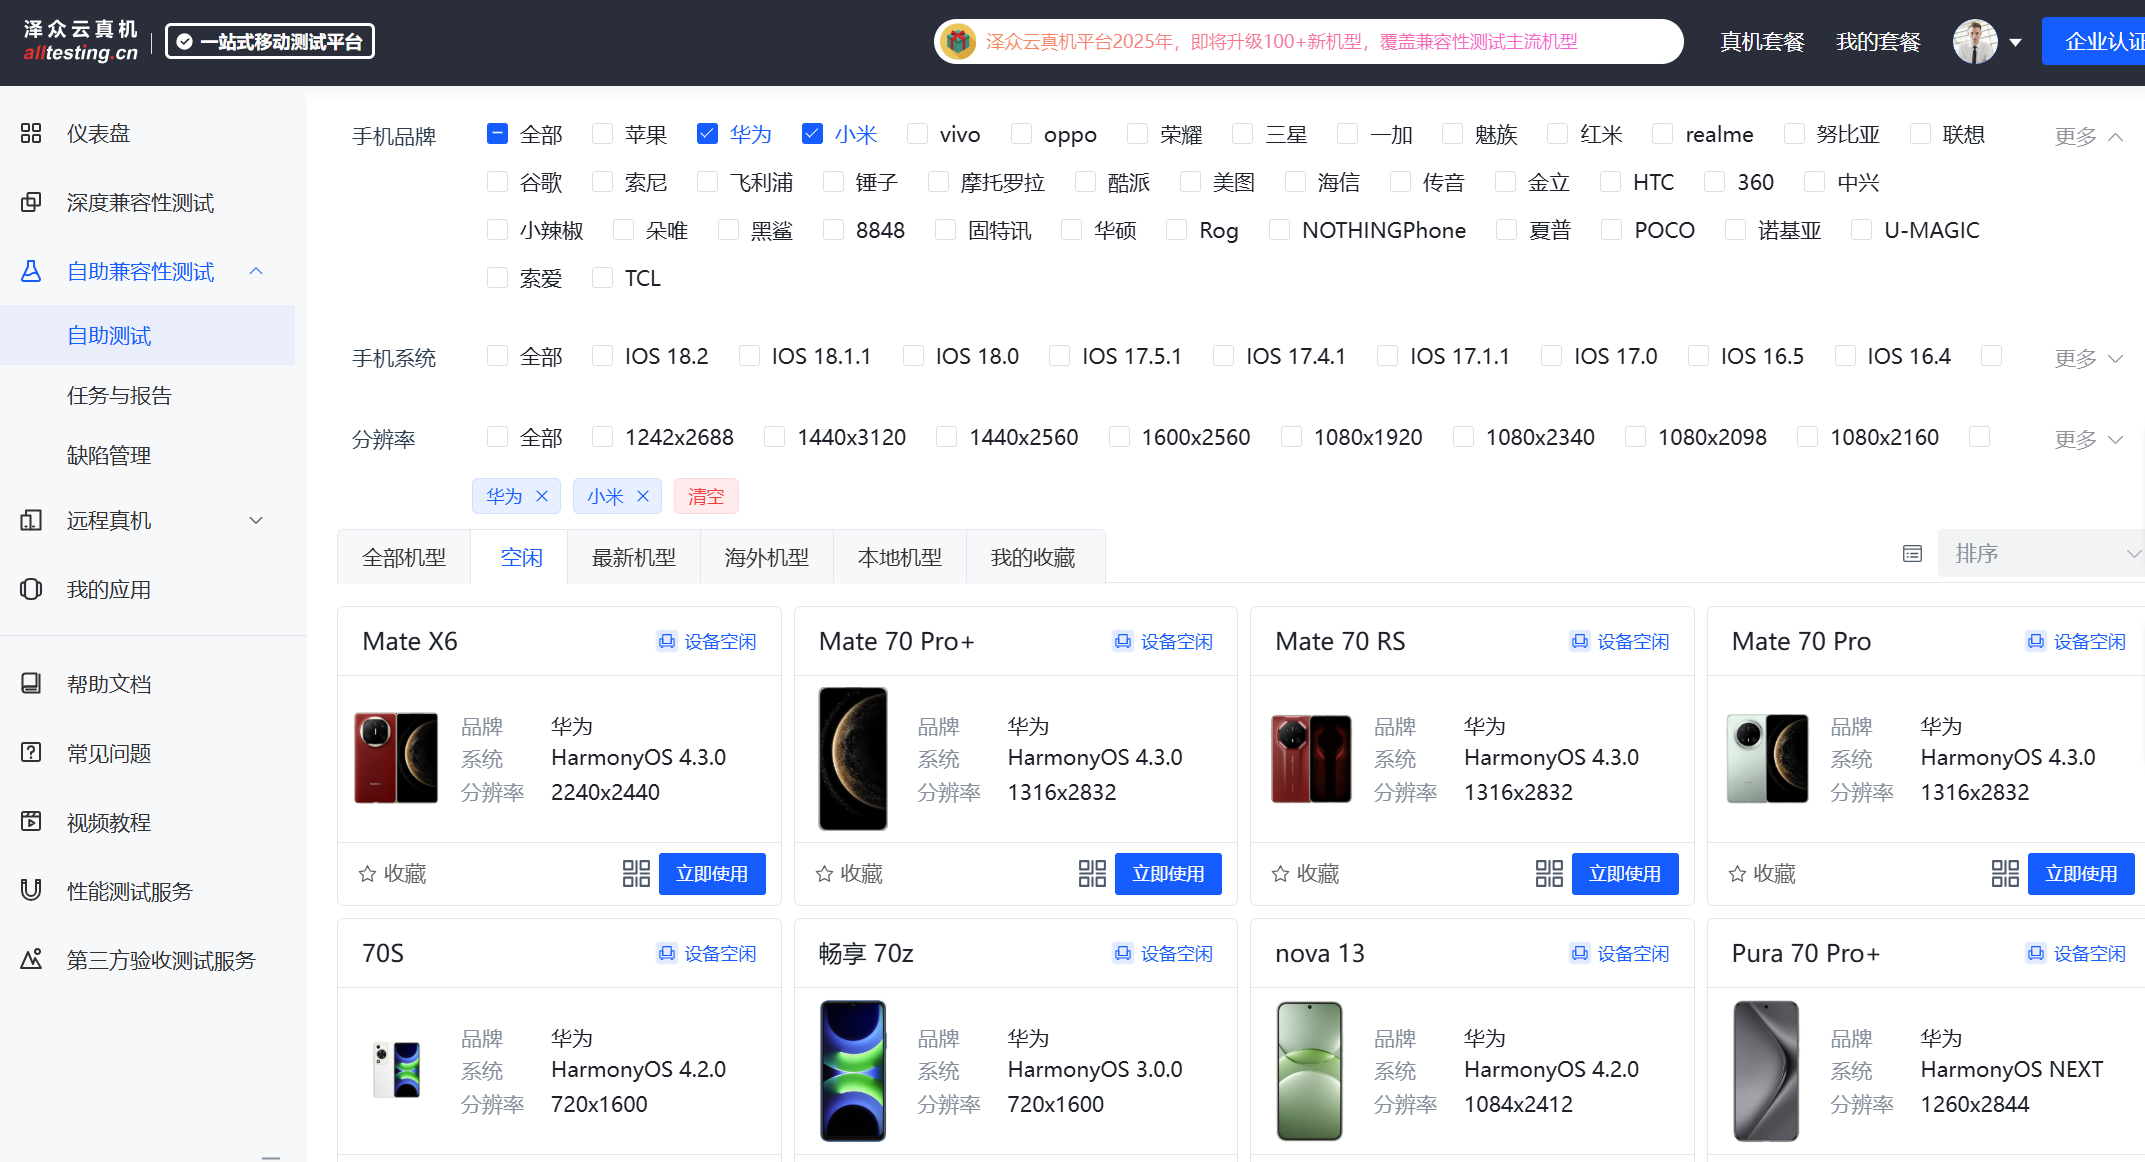Remove the 小米 filter tag
The height and width of the screenshot is (1162, 2145).
tap(643, 496)
